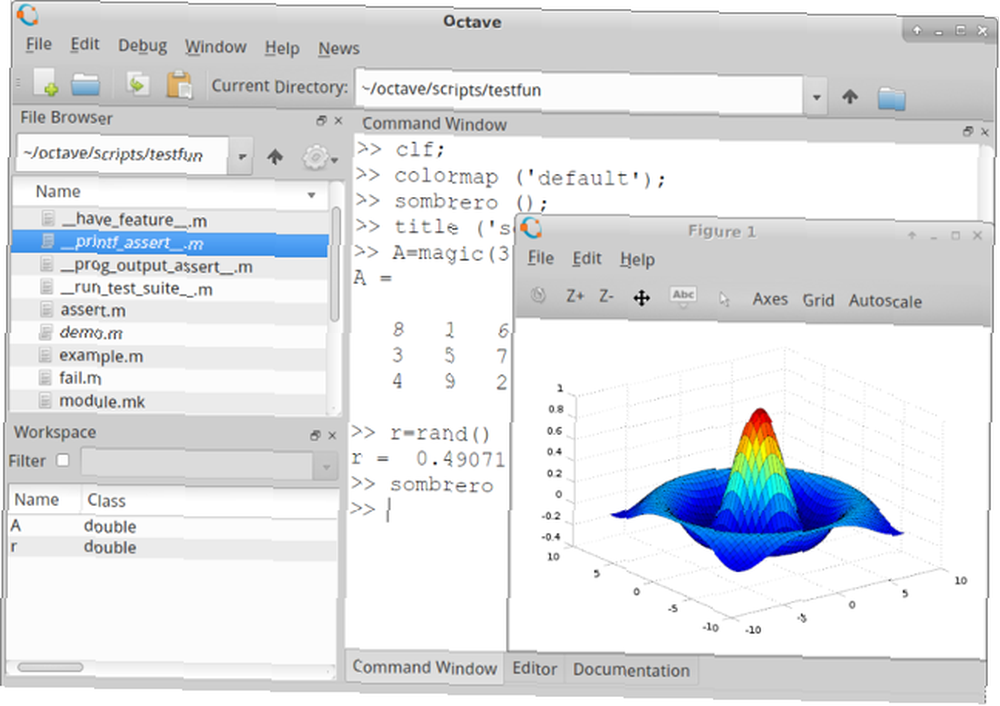Viewport: 1000px width, 706px height.
Task: Click Autoscale in Figure 1 toolbar
Action: pos(885,301)
